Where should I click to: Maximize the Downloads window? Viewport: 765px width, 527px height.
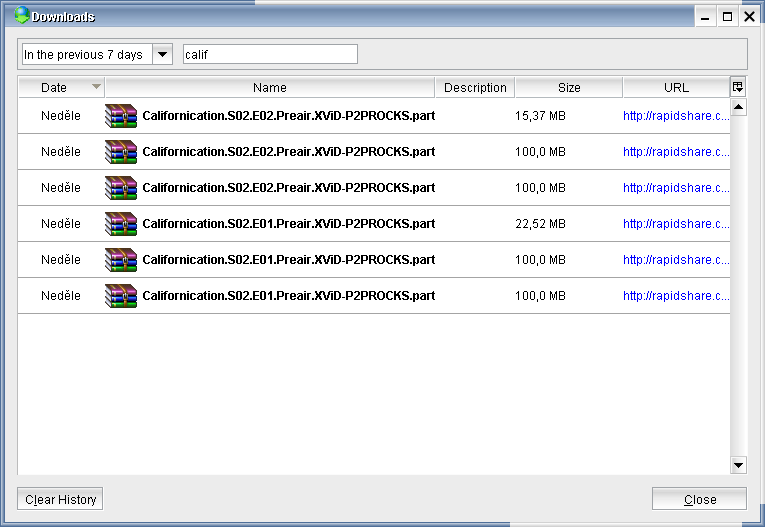point(727,17)
